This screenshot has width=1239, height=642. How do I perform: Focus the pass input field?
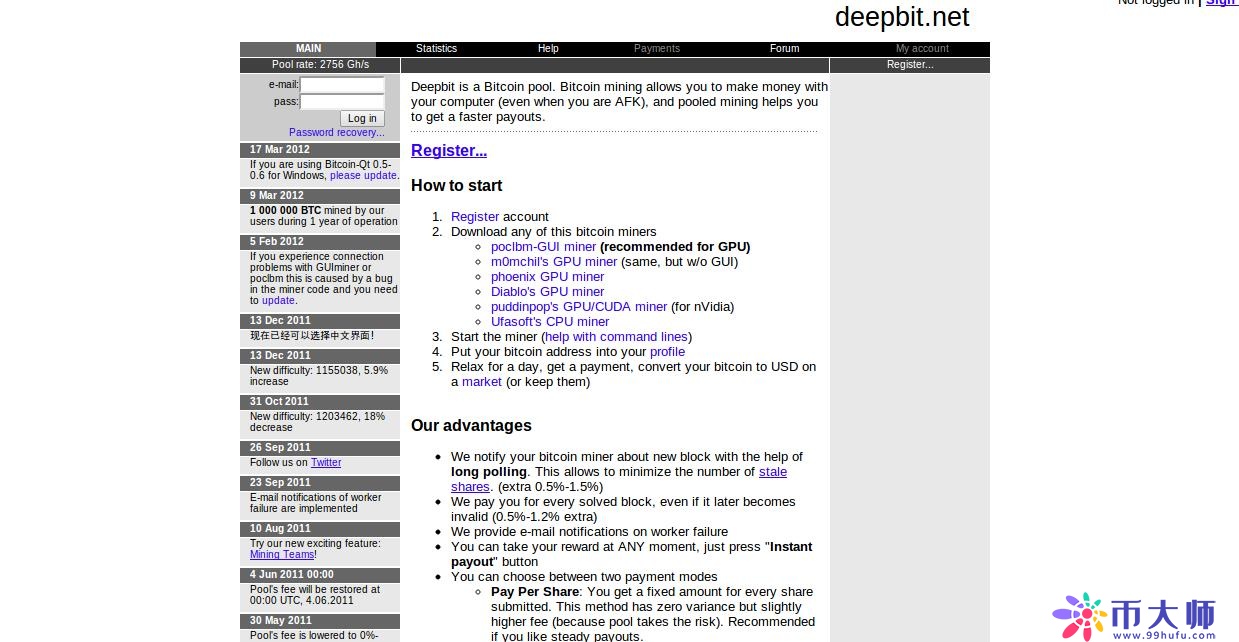(x=342, y=102)
